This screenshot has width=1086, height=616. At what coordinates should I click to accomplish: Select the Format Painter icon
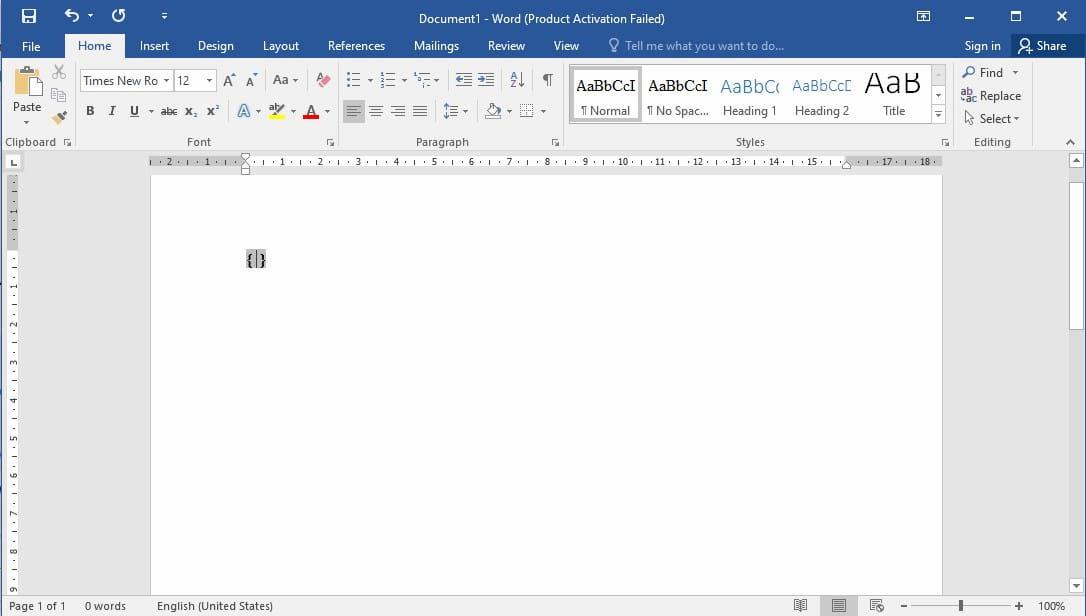[59, 116]
